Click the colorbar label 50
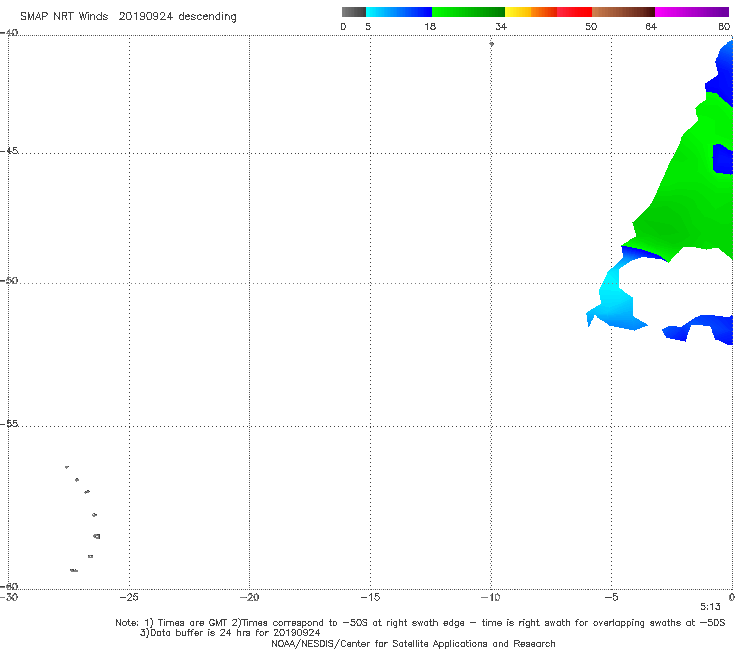 [591, 27]
